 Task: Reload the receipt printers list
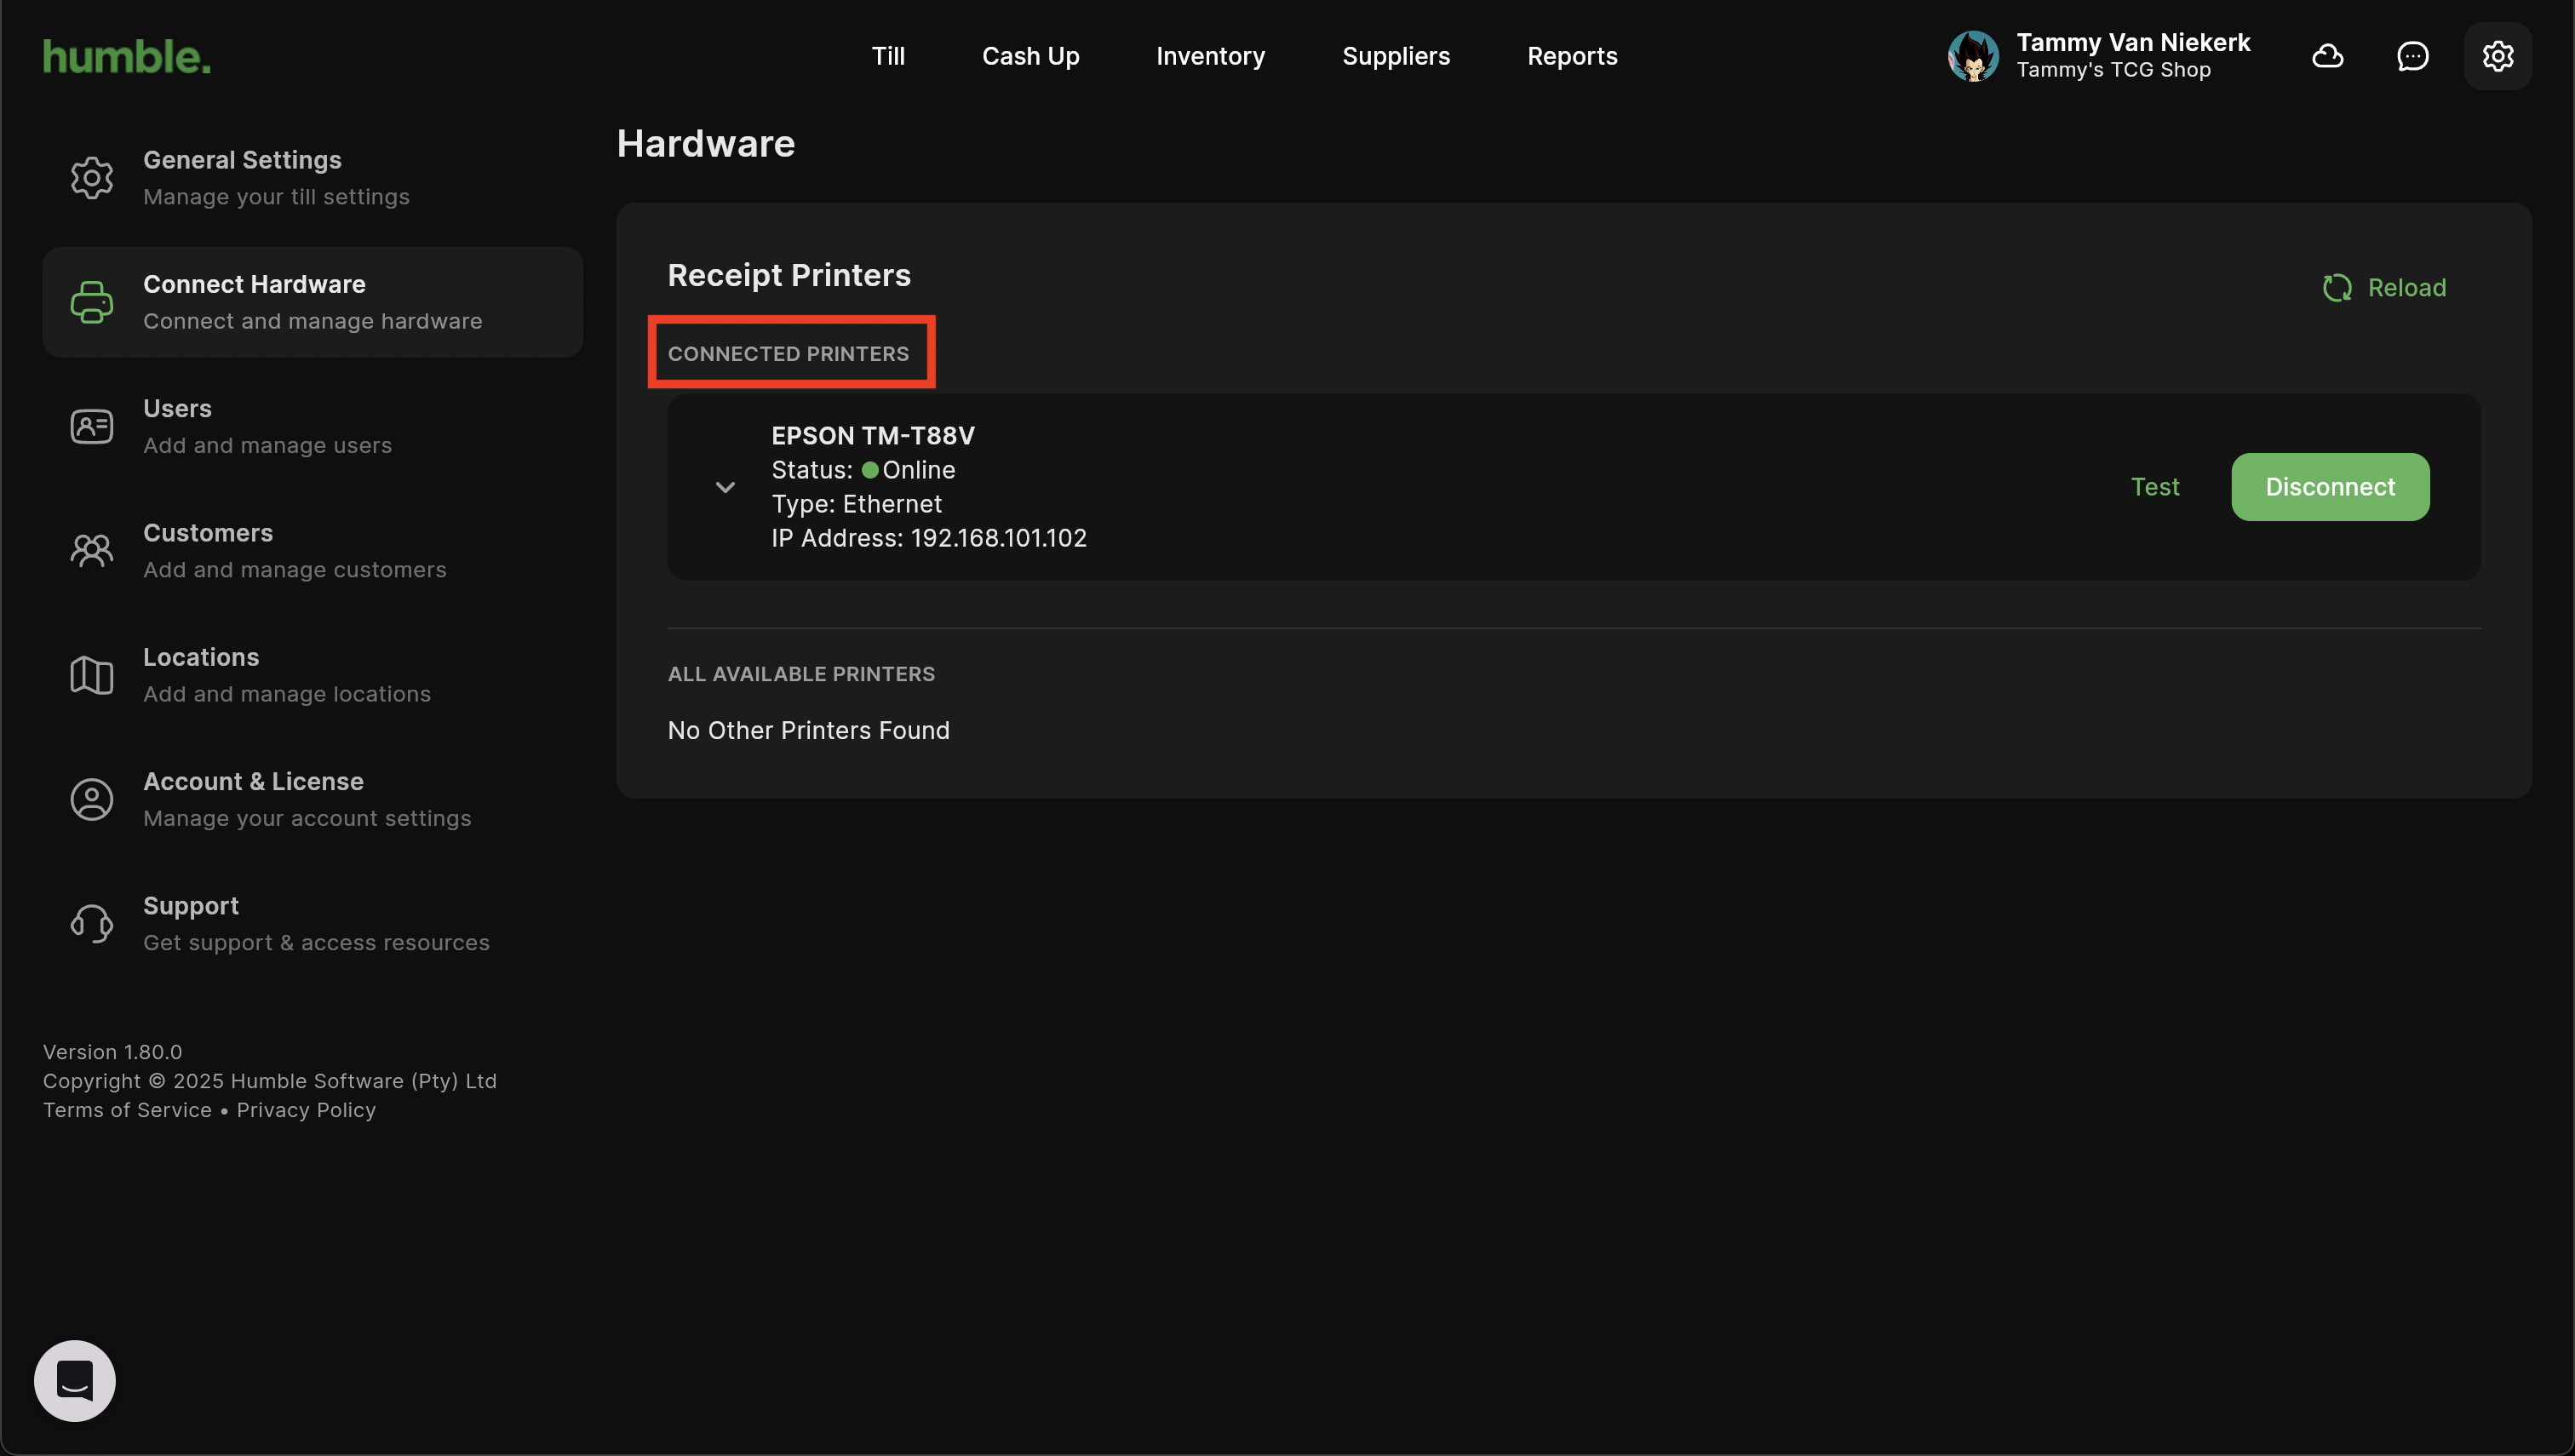click(2385, 288)
